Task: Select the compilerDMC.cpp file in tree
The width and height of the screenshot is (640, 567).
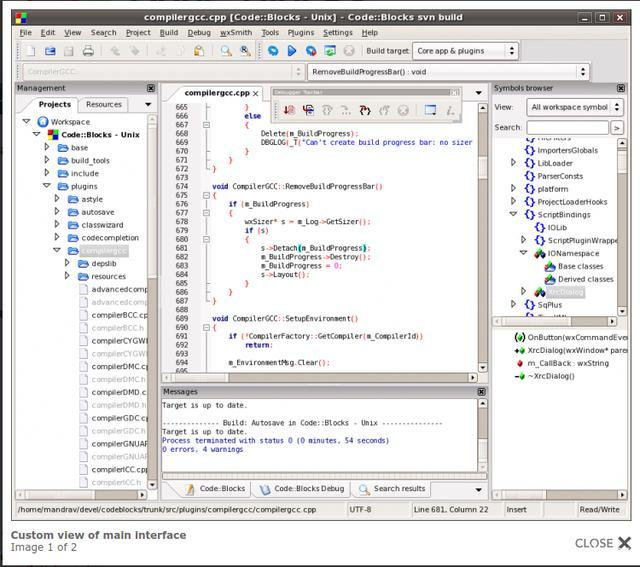Action: tap(113, 367)
